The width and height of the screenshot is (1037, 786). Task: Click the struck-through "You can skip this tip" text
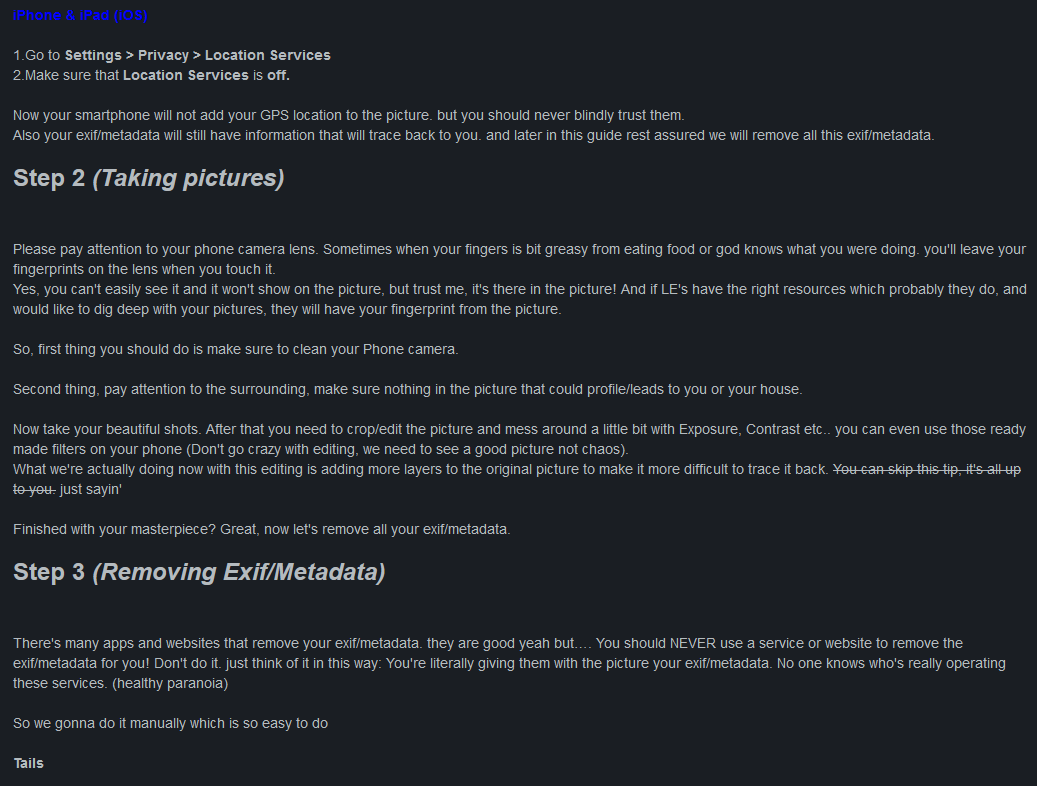pyautogui.click(x=926, y=469)
